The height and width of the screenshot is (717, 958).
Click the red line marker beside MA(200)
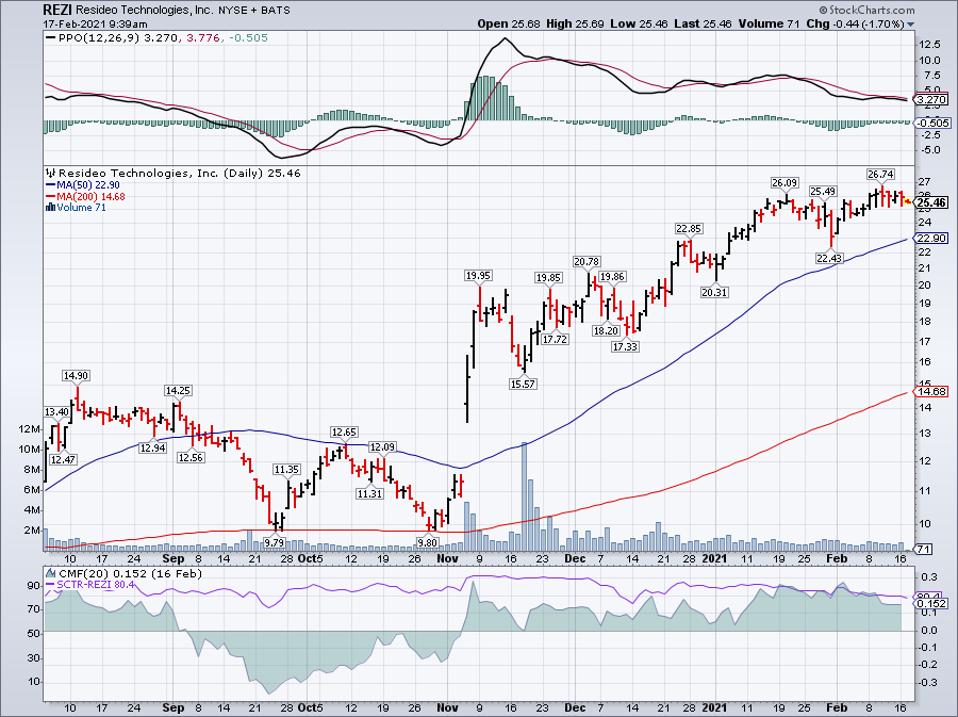tap(49, 197)
